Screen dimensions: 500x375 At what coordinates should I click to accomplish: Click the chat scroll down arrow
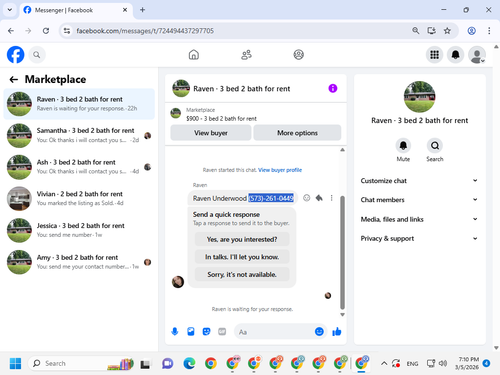point(342,315)
